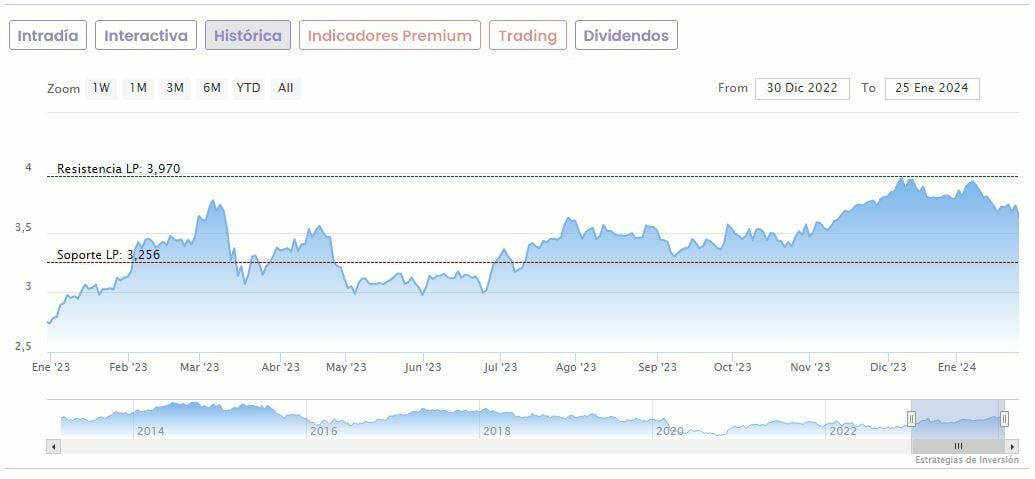Choose the 6M zoom option
1035x479 pixels.
tap(211, 88)
